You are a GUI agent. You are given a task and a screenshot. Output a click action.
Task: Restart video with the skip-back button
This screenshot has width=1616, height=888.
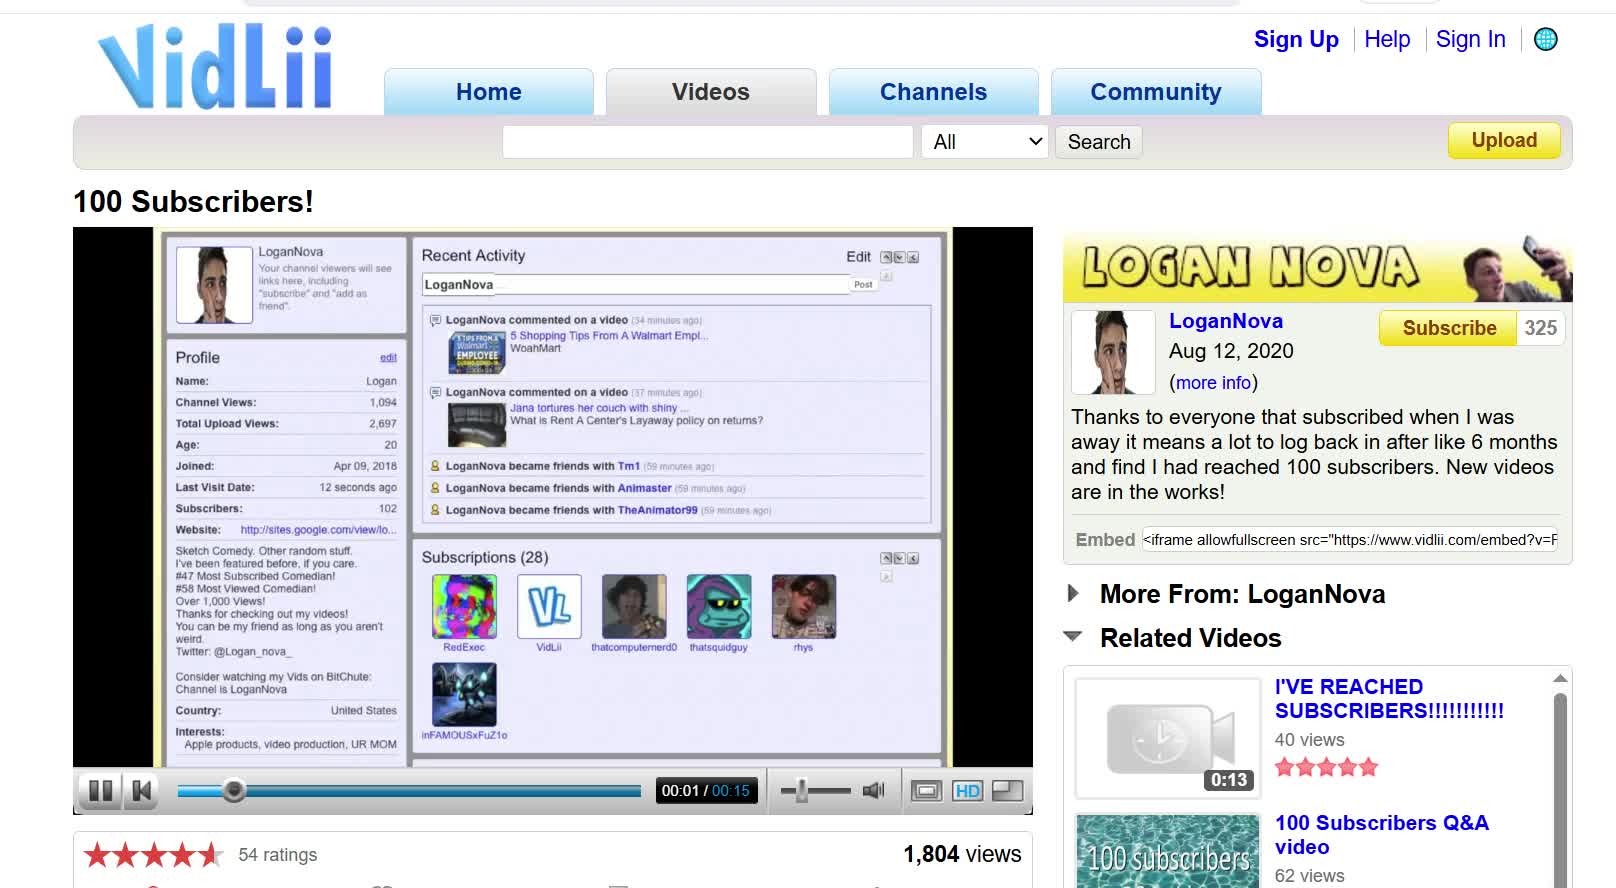142,791
